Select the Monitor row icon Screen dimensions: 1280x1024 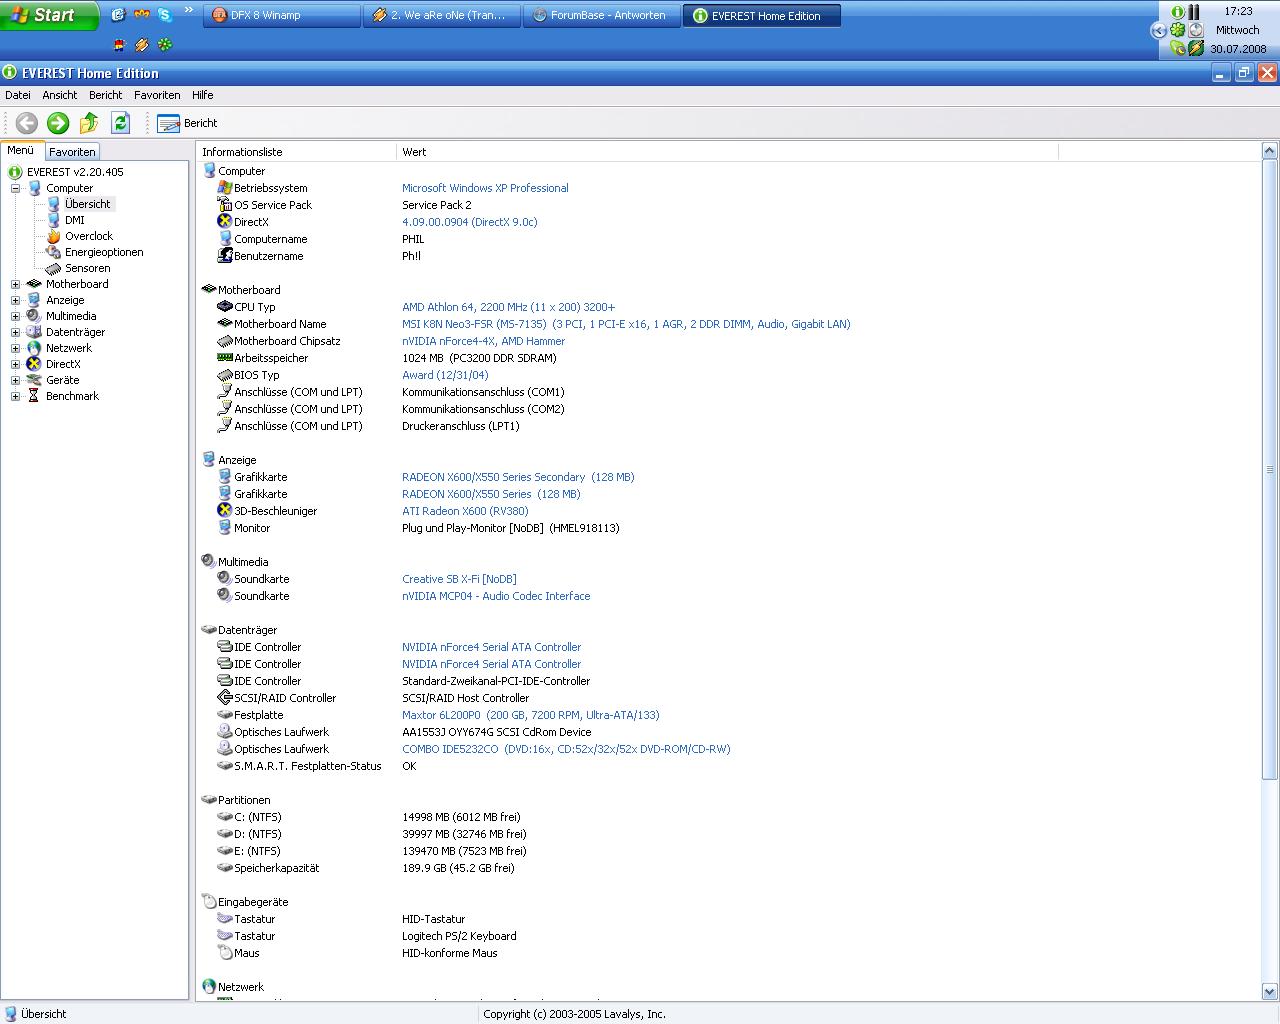coord(225,528)
